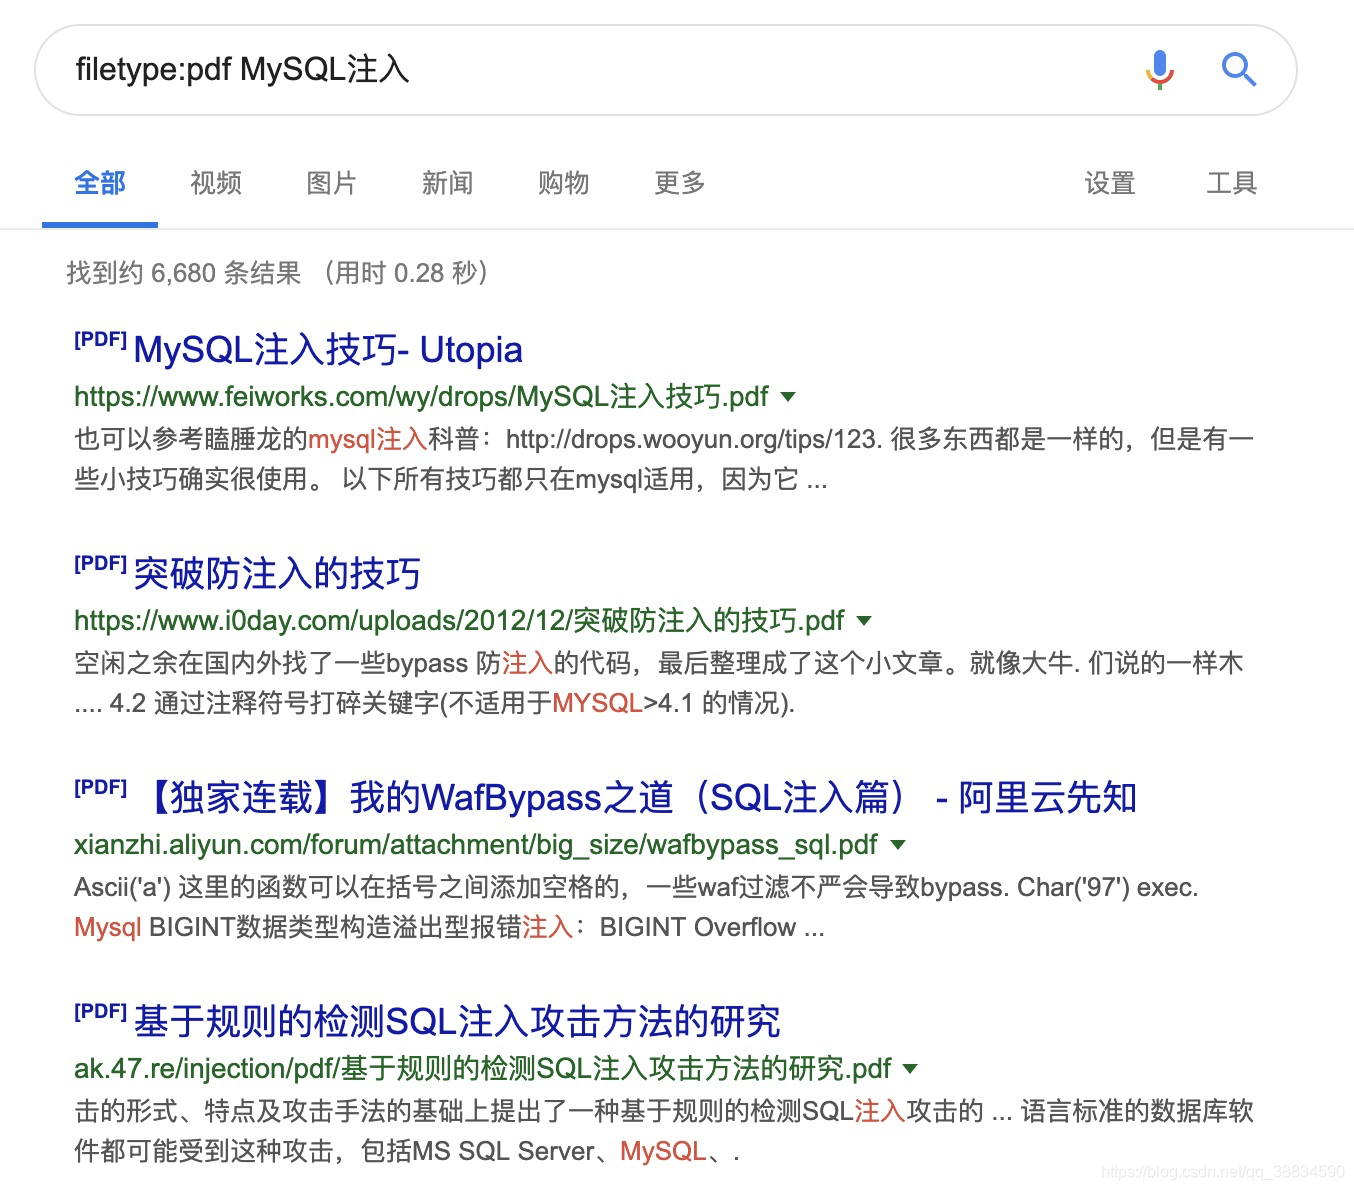Screen dimensions: 1354x1190
Task: Open the 工具 tools menu
Action: coord(1231,183)
